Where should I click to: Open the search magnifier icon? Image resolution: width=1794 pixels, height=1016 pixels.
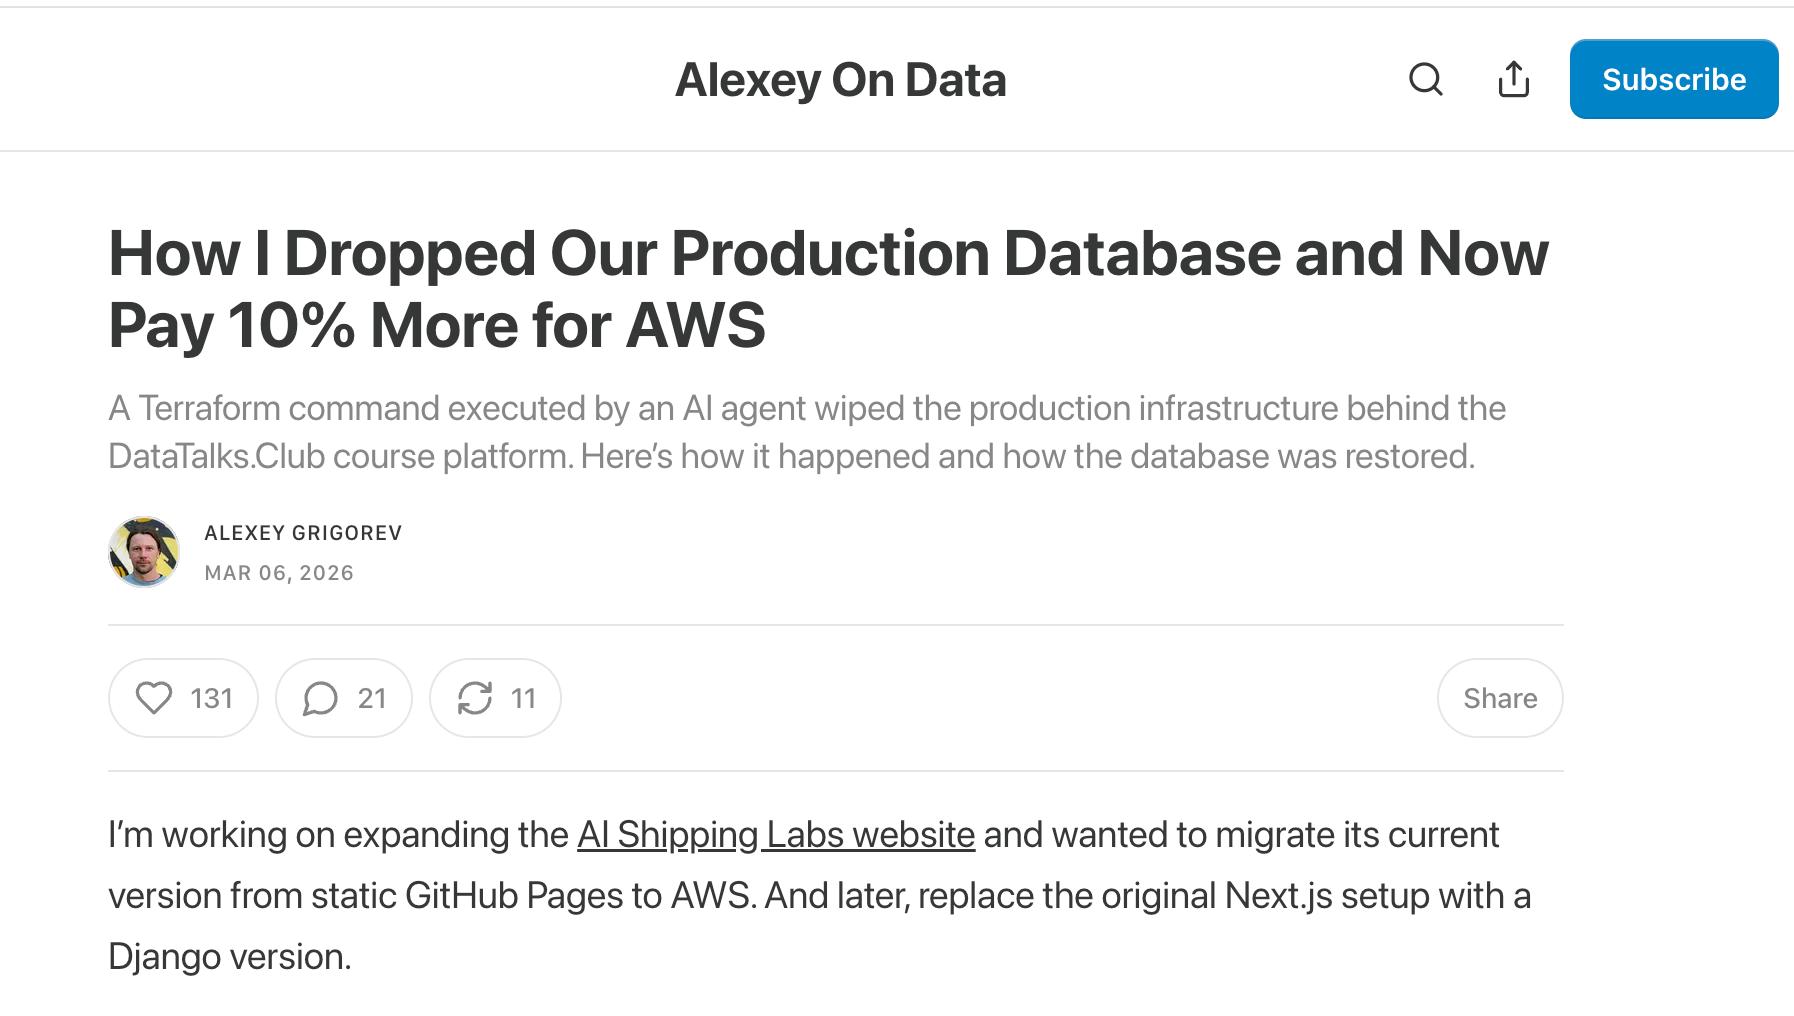pos(1425,79)
